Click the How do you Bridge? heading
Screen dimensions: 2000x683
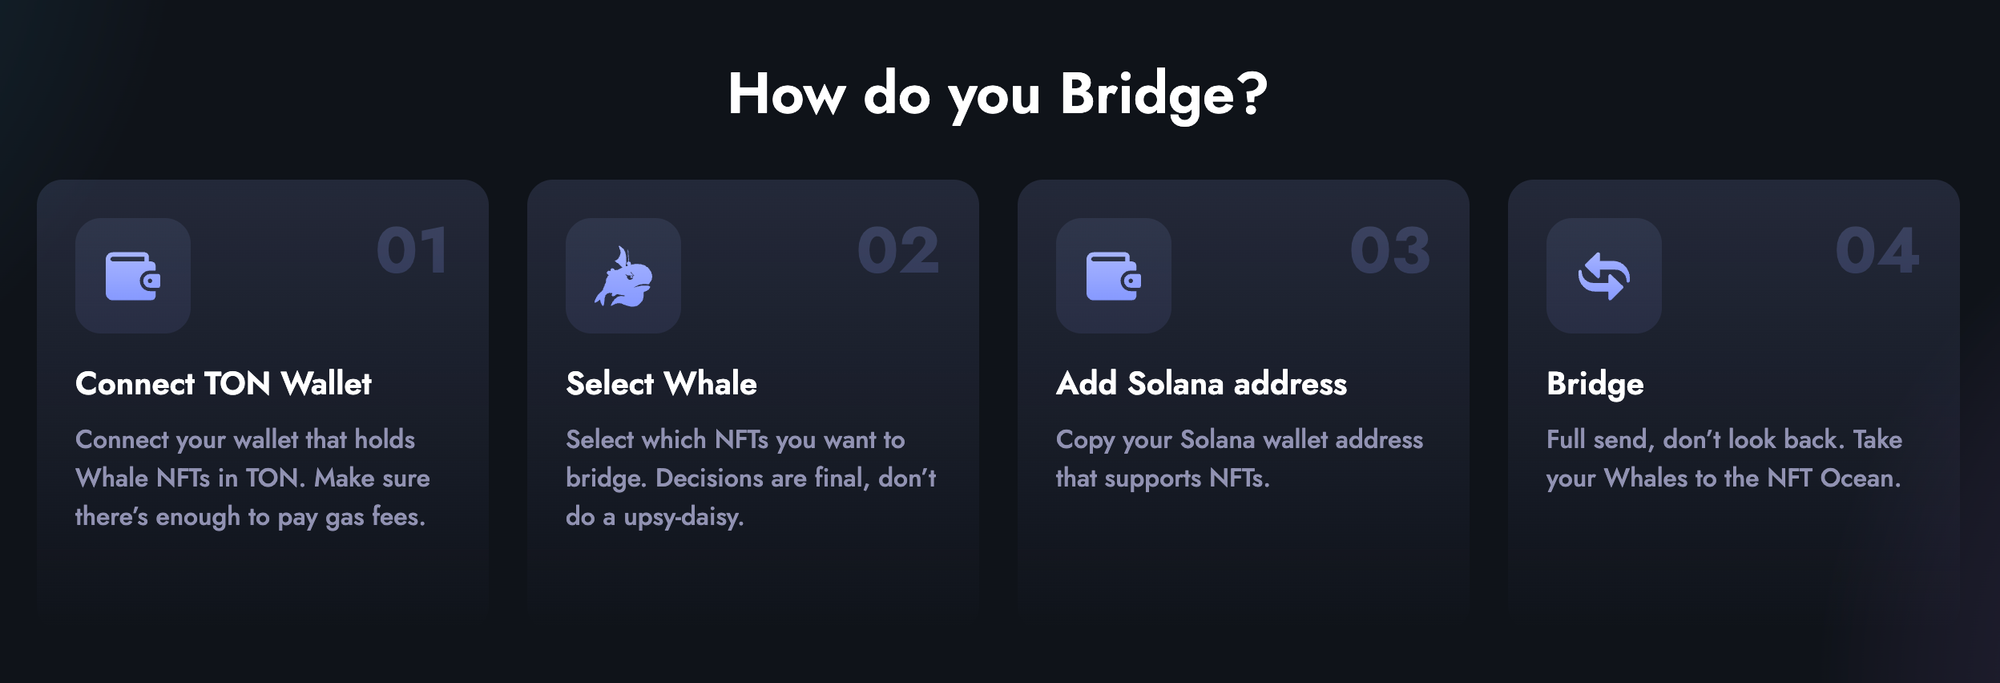click(998, 95)
